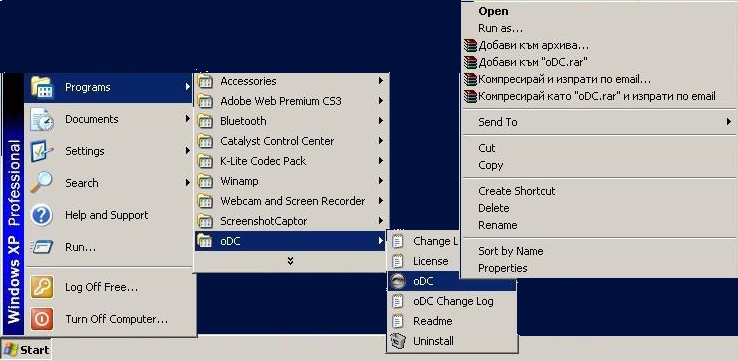The image size is (738, 361).
Task: Click the Adobe Web Premium CS3 label
Action: coord(281,101)
